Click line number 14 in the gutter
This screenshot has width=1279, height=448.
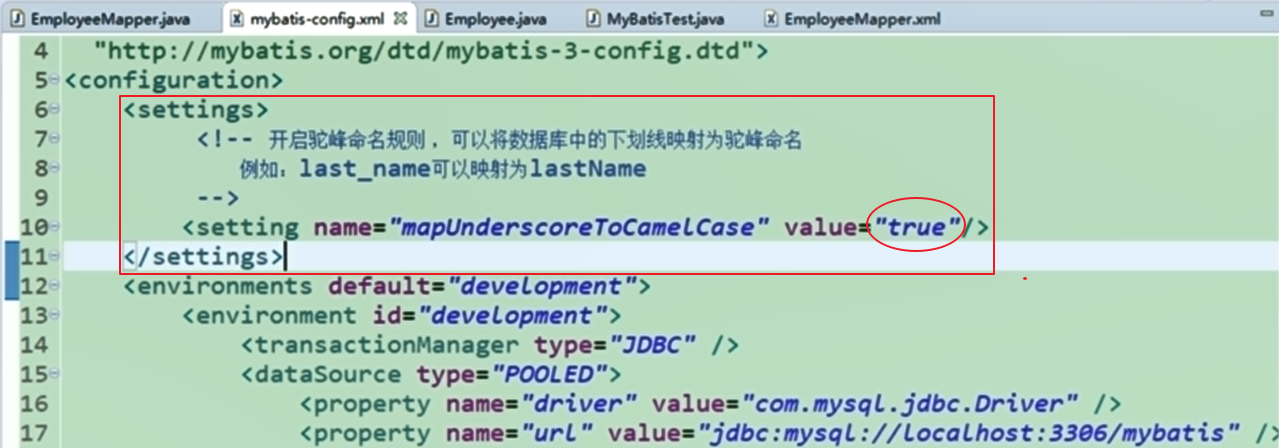[33, 345]
